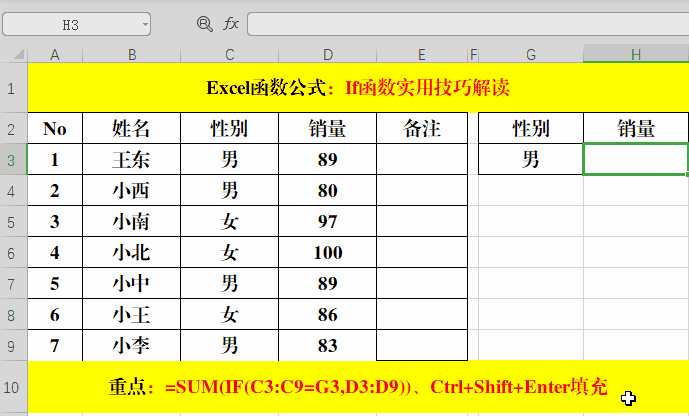Click the active empty cell H3
Screen dimensions: 689x416
(636, 159)
